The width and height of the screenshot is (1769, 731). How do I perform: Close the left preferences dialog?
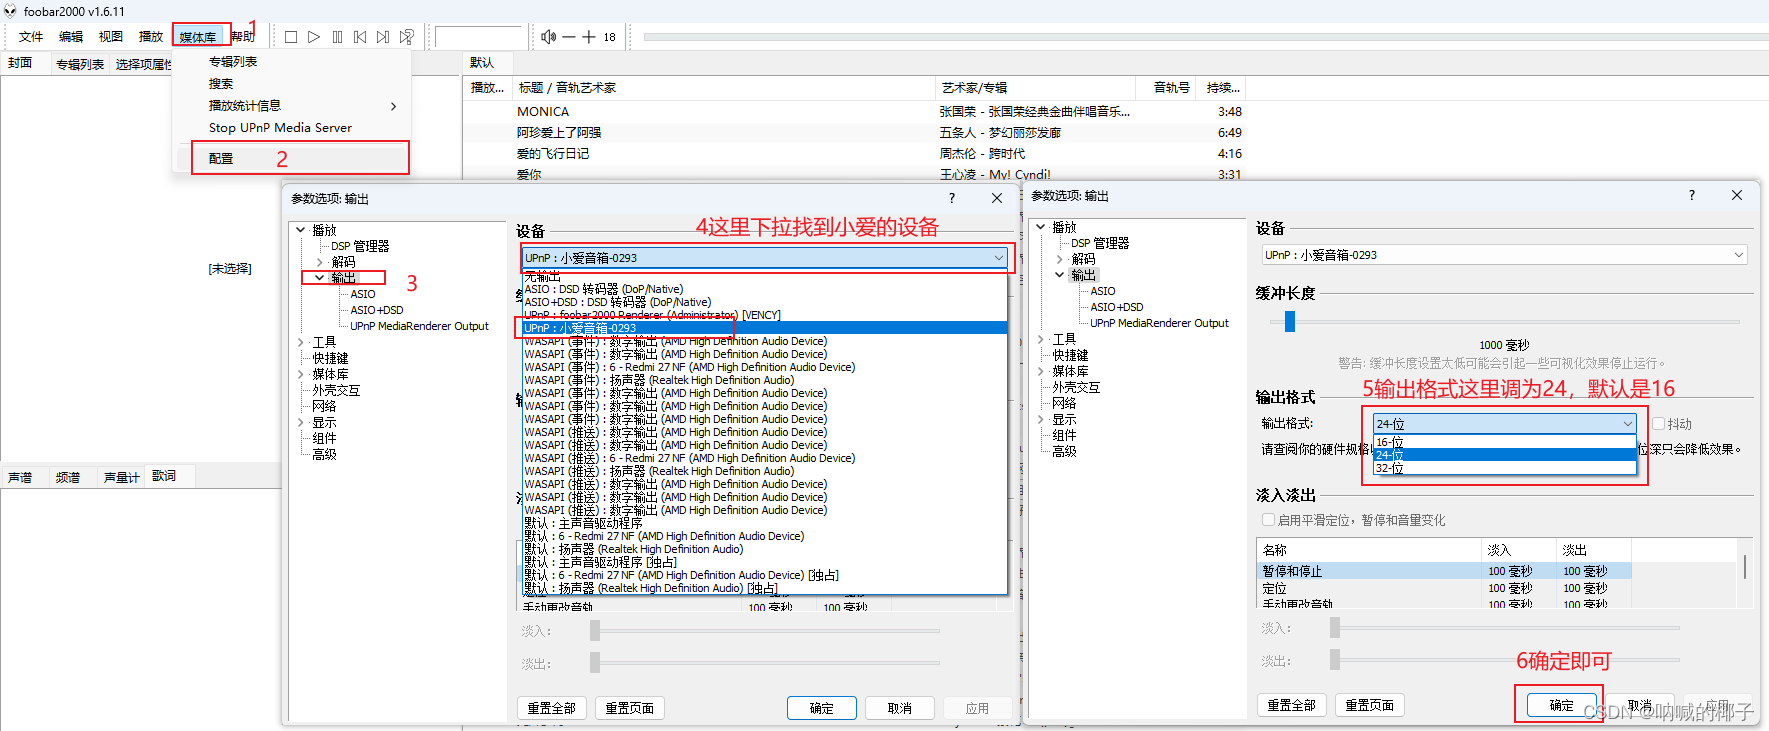pos(997,198)
